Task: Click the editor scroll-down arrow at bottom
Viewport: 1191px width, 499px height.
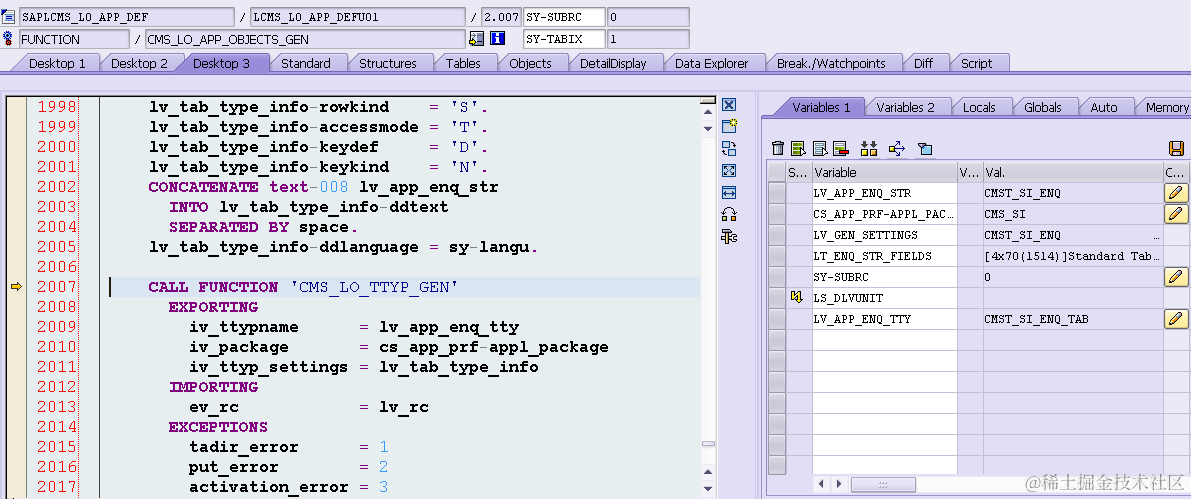Action: coord(708,488)
